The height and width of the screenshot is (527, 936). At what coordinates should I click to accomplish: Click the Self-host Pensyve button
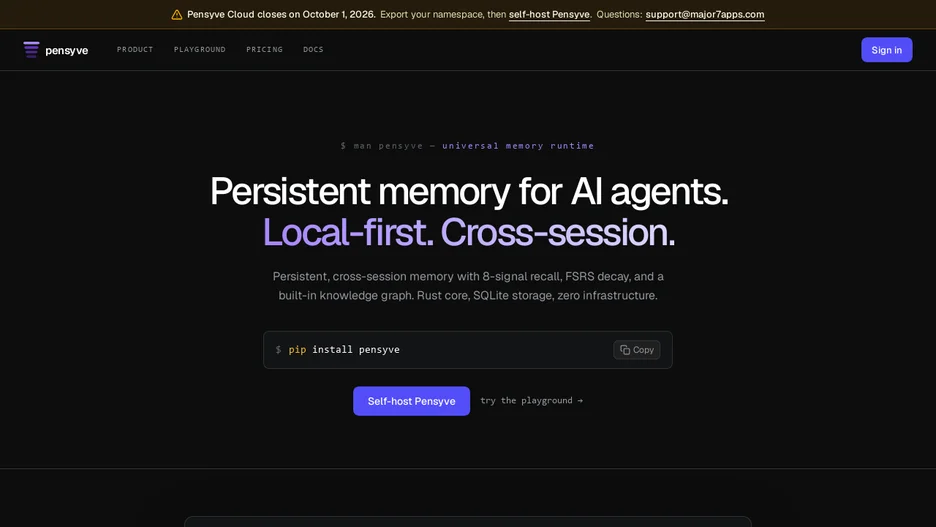pos(411,401)
